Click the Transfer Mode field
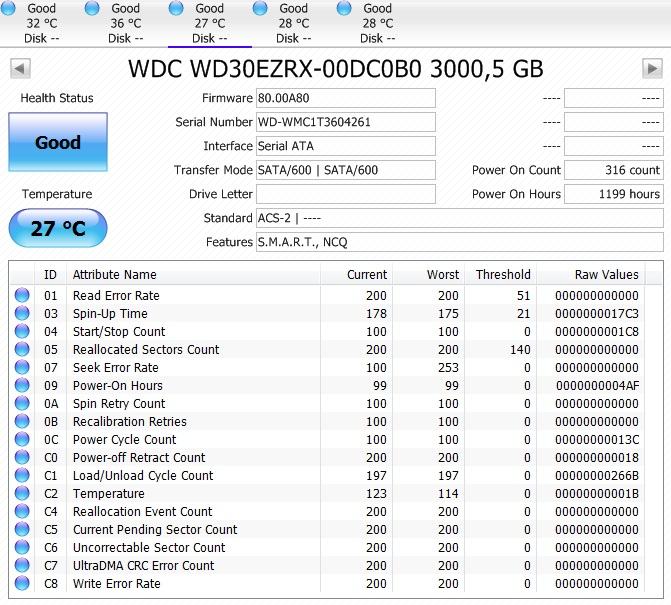The width and height of the screenshot is (671, 605). pos(346,170)
